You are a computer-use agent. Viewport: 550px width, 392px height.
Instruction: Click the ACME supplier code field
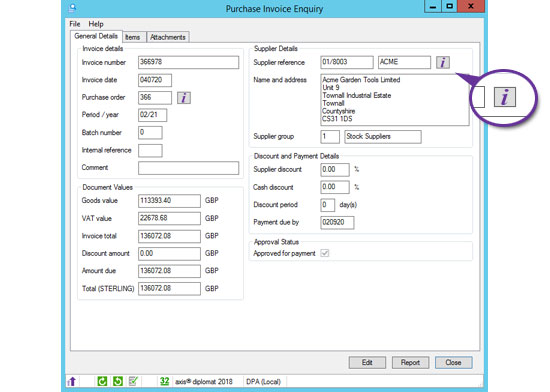point(404,62)
